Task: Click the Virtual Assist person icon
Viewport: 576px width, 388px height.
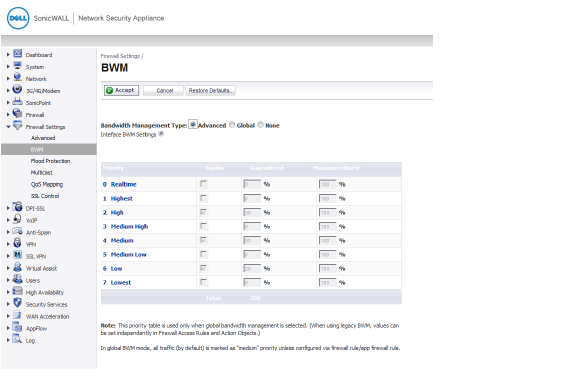Action: click(x=17, y=267)
